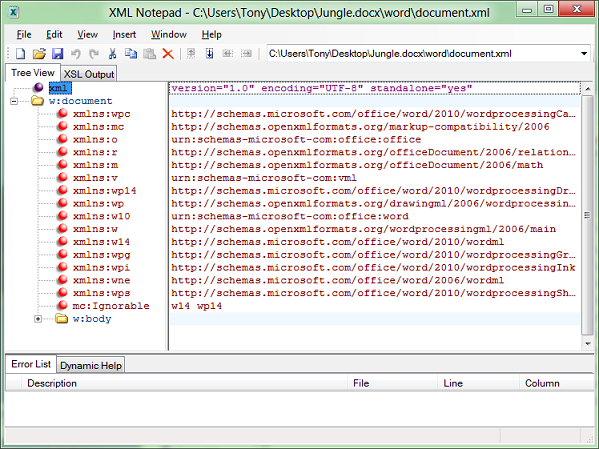599x449 pixels.
Task: Select the xmlns:wpg attribute node
Action: [x=102, y=254]
